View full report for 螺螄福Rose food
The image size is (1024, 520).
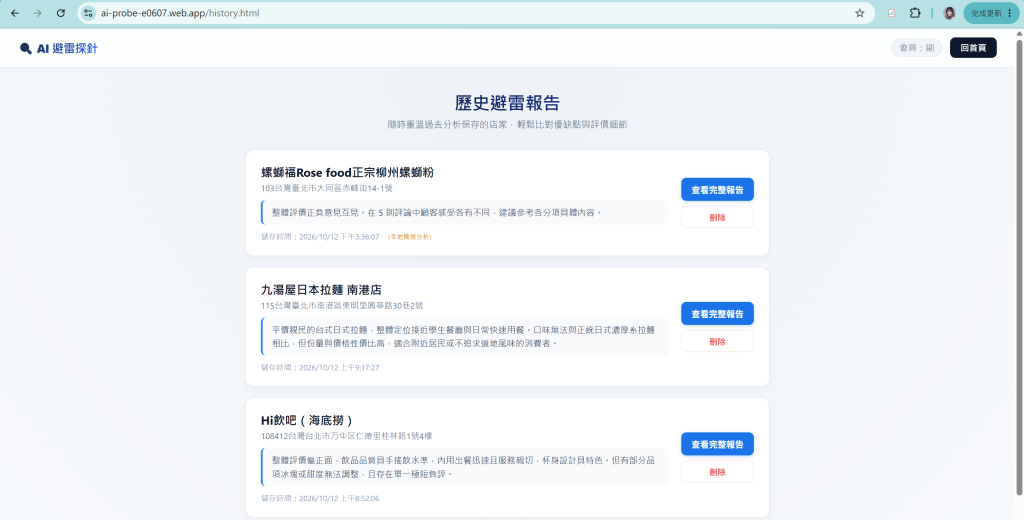(717, 189)
